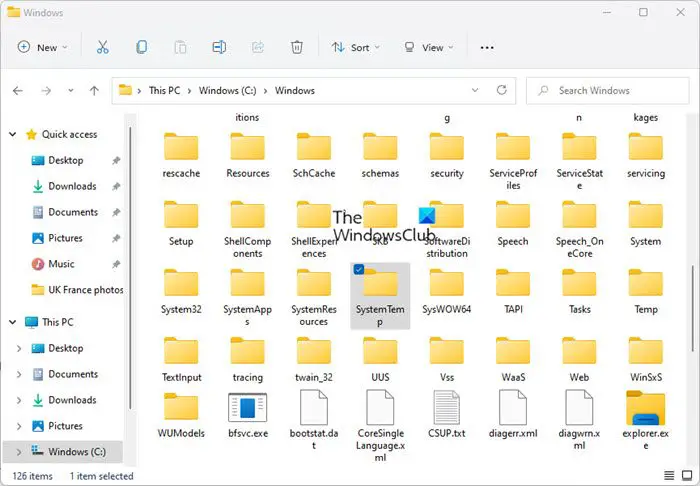Open Downloads in Quick access
The height and width of the screenshot is (486, 700).
[72, 186]
